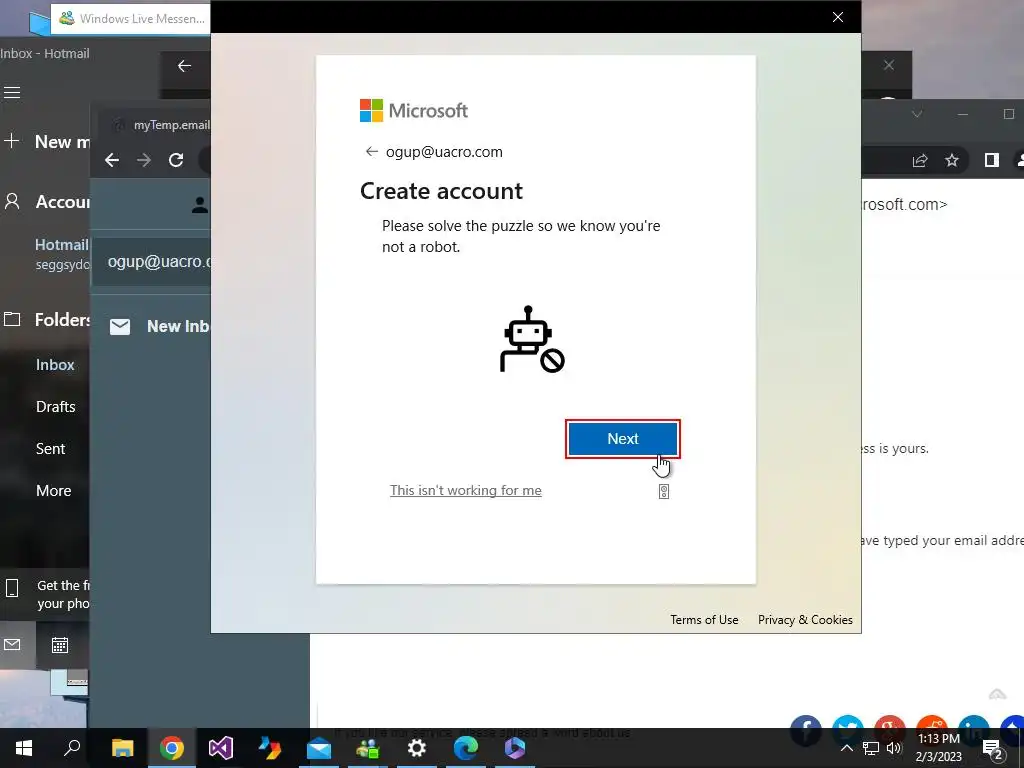Open Windows Live Messenger taskbar icon

[x=368, y=748]
